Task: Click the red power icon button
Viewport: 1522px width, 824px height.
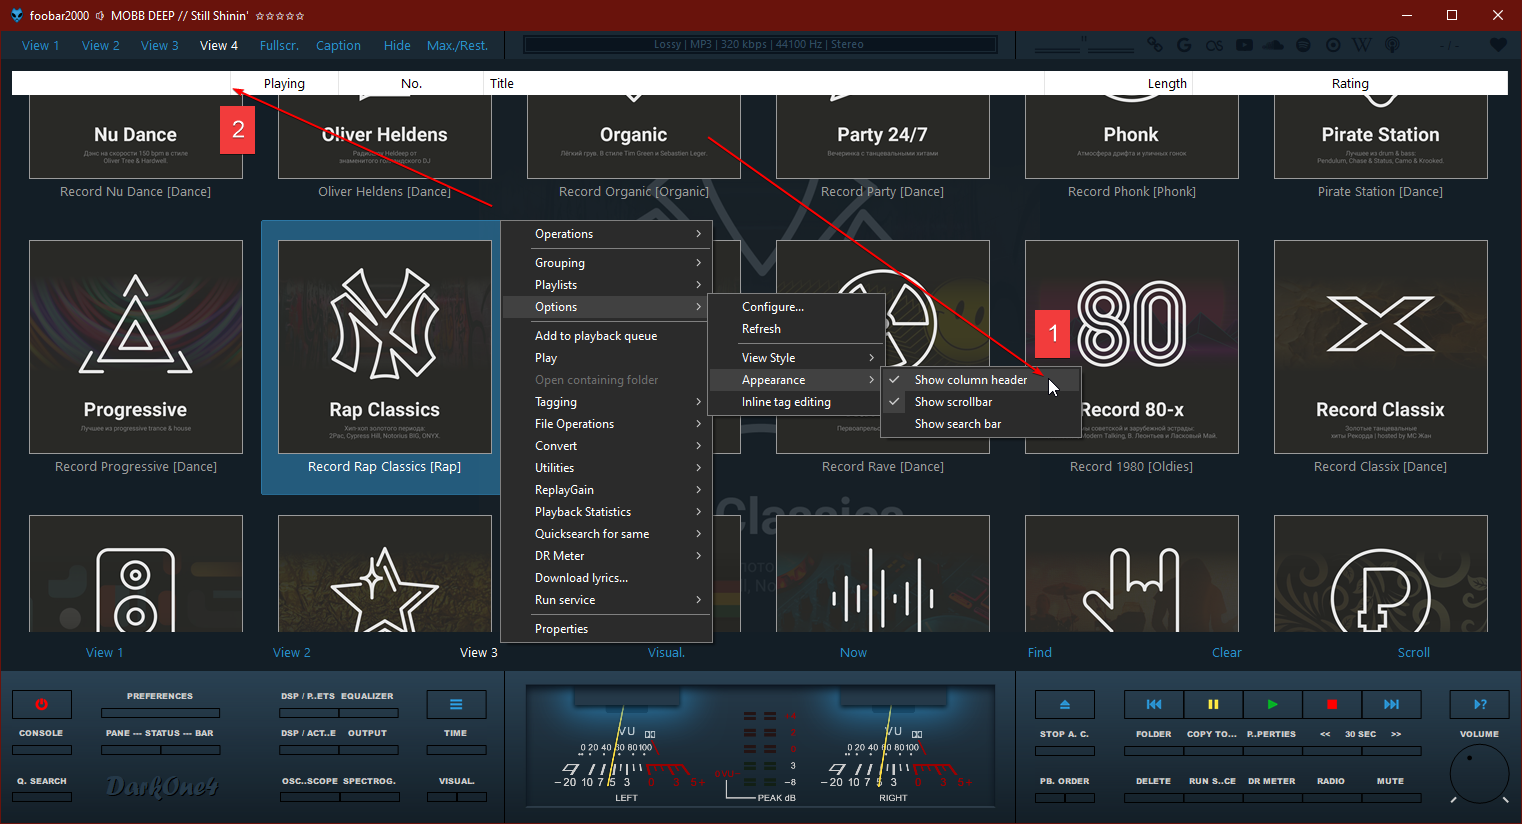Action: click(x=42, y=704)
